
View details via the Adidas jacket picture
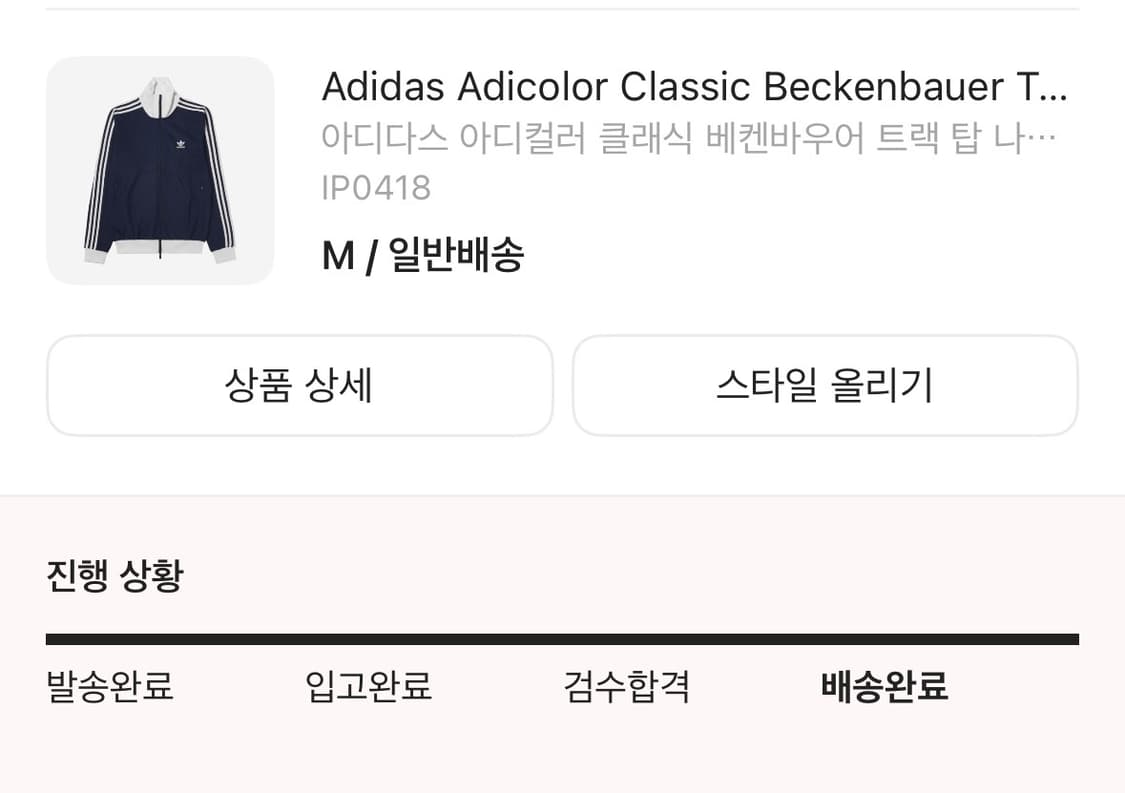[160, 170]
